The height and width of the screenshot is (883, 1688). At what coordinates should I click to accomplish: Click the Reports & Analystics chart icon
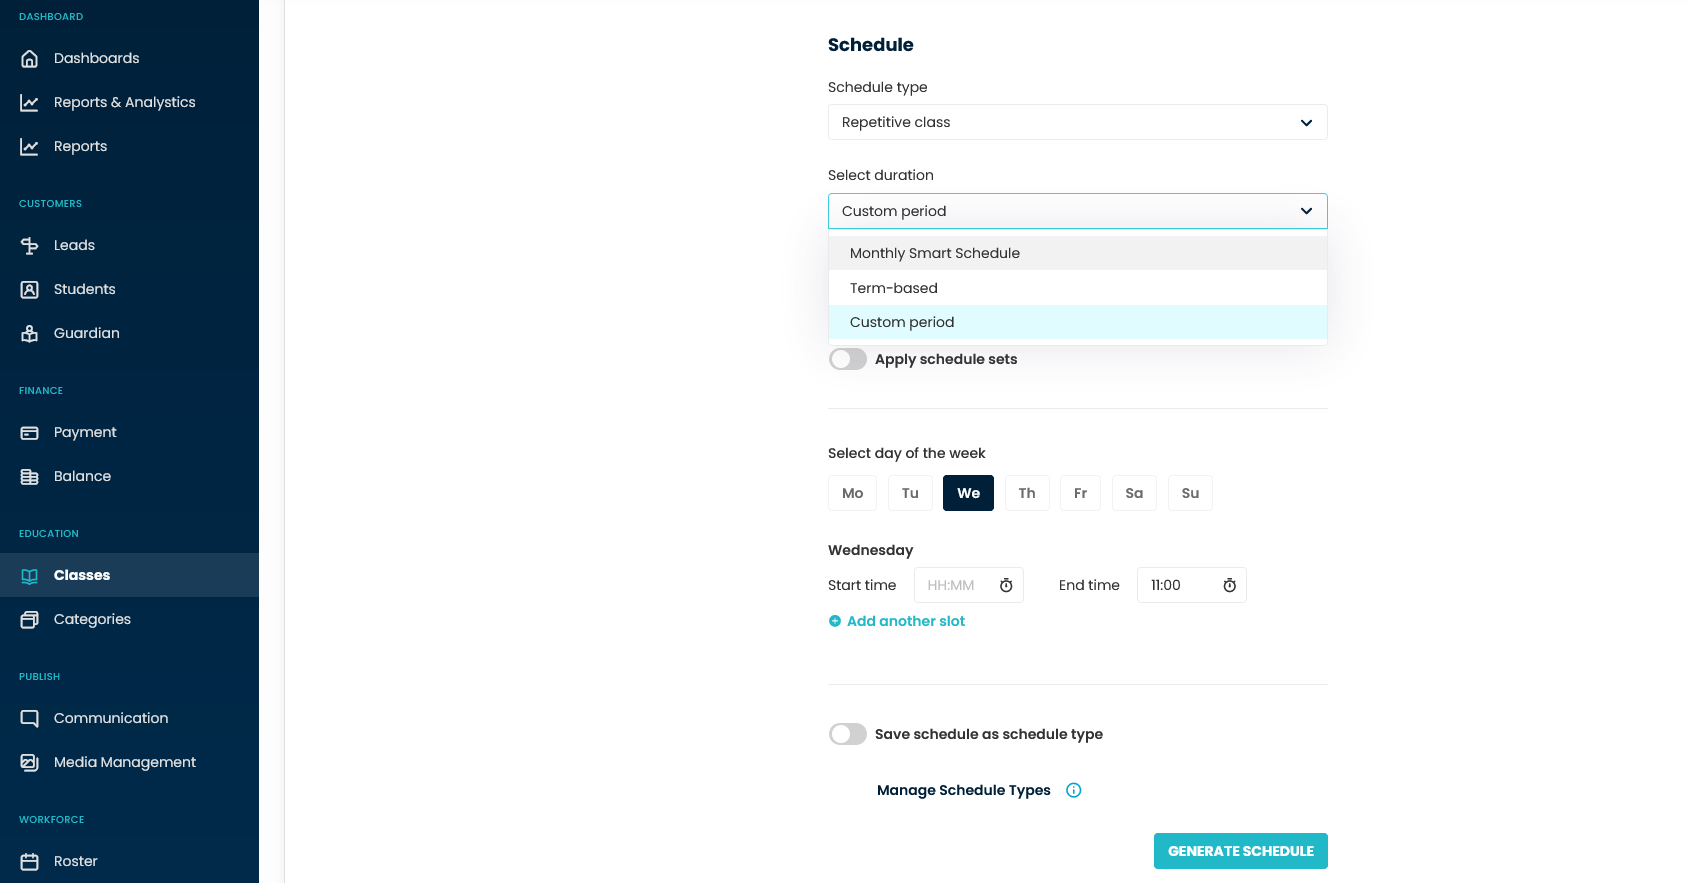coord(30,102)
